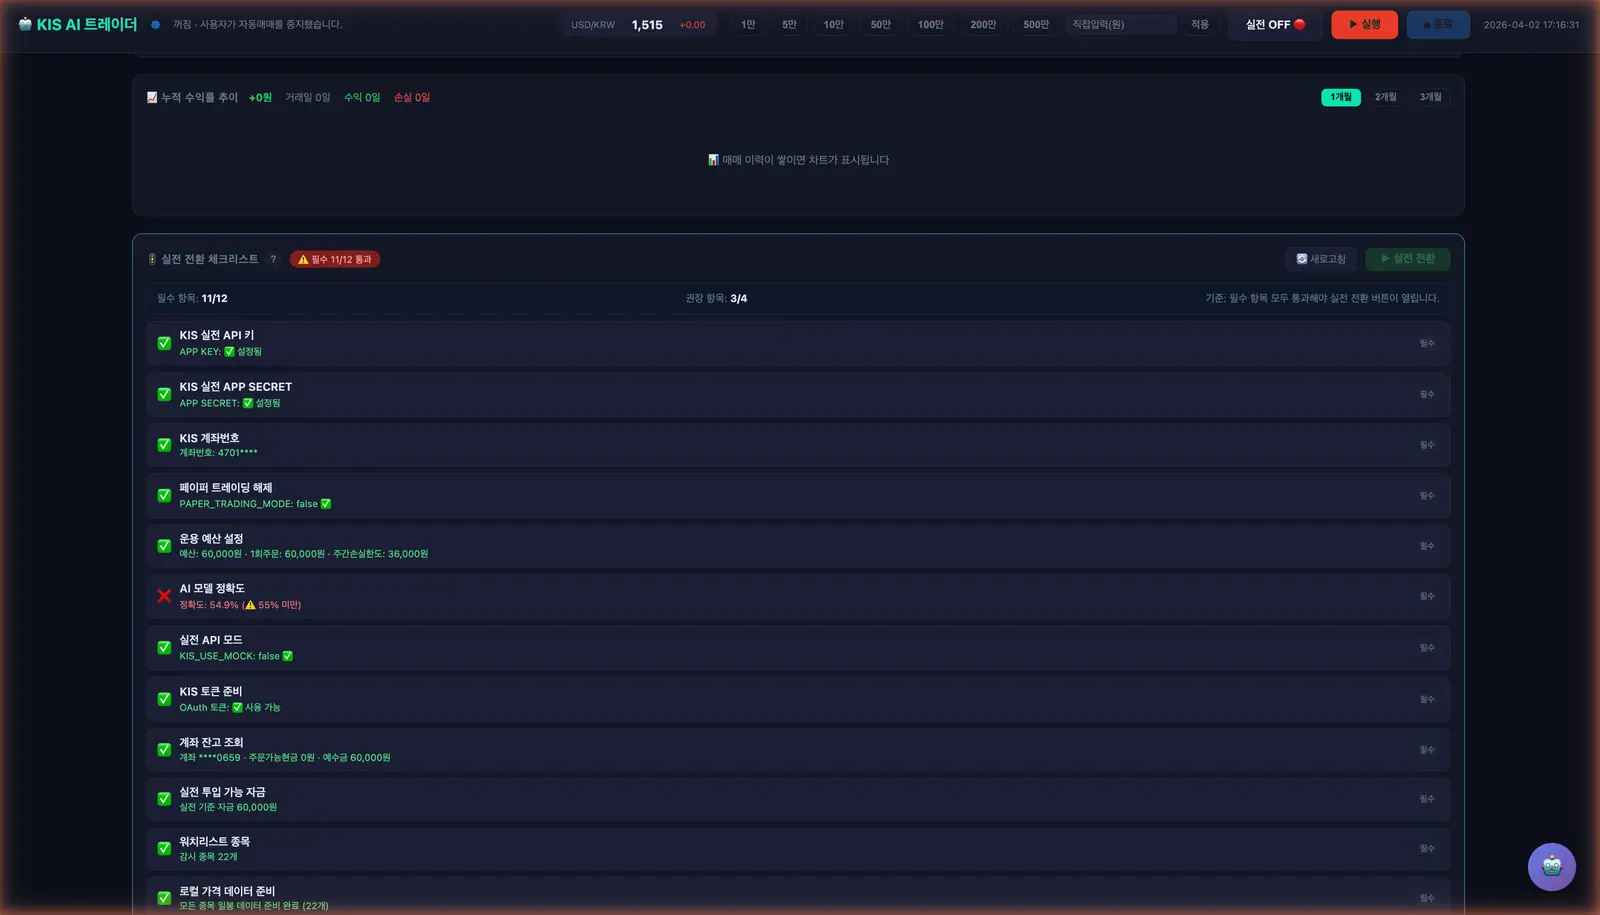The height and width of the screenshot is (915, 1600).
Task: Toggle the 실전 OFF live trading switch
Action: [x=1275, y=24]
